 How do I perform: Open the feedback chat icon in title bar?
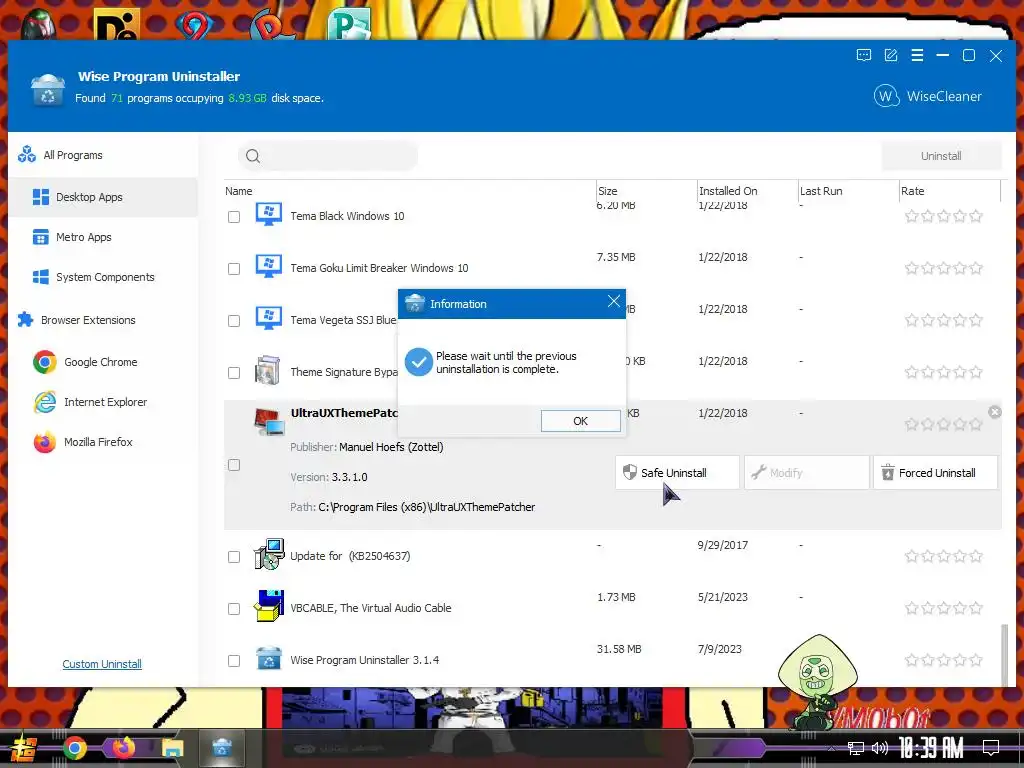click(863, 56)
